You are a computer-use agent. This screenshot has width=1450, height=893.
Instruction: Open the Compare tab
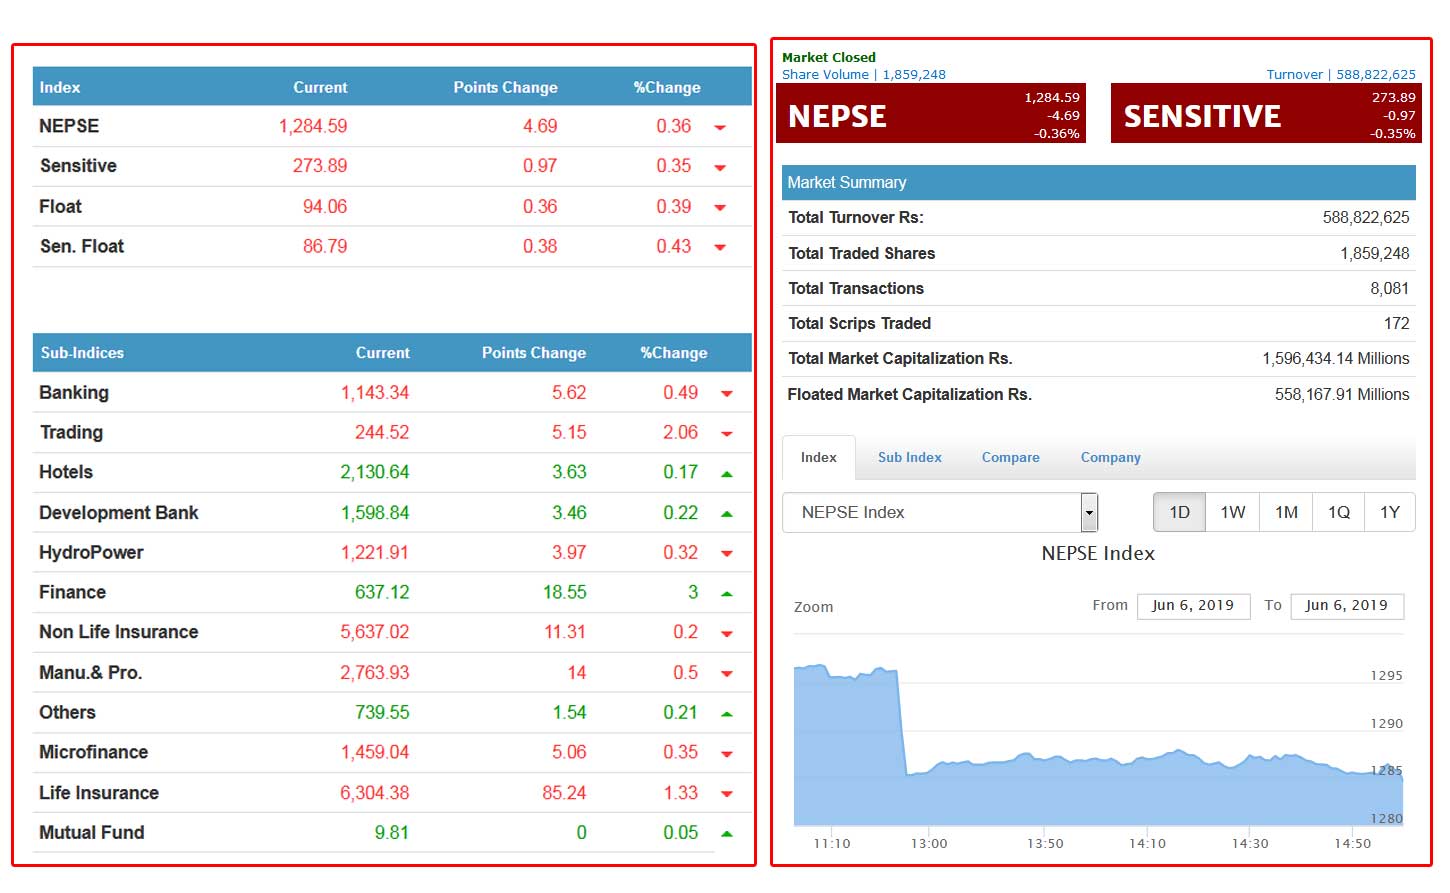(x=1010, y=457)
